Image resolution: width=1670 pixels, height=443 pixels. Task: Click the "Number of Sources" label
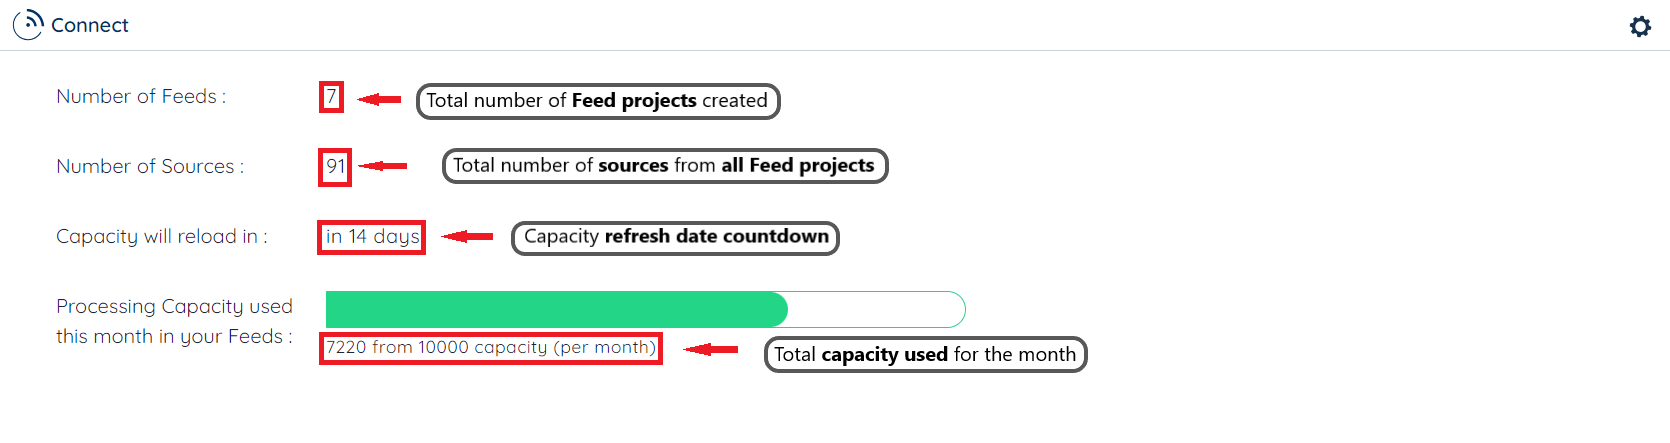(150, 166)
